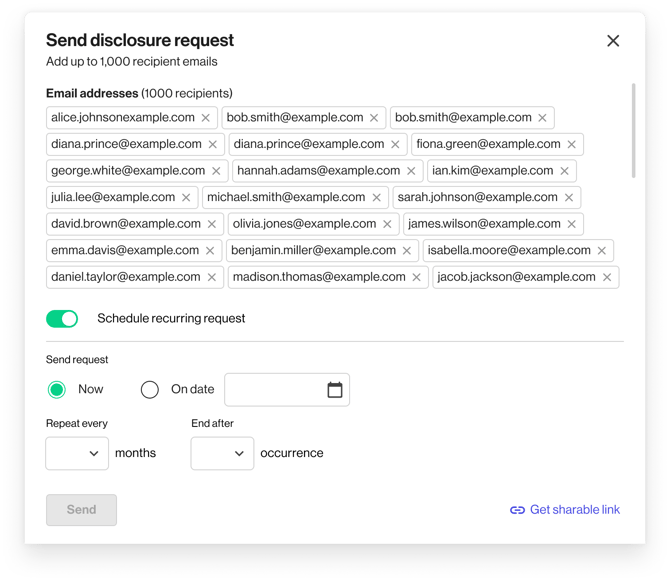Image resolution: width=670 pixels, height=581 pixels.
Task: Expand the Repeat every months dropdown
Action: [78, 454]
